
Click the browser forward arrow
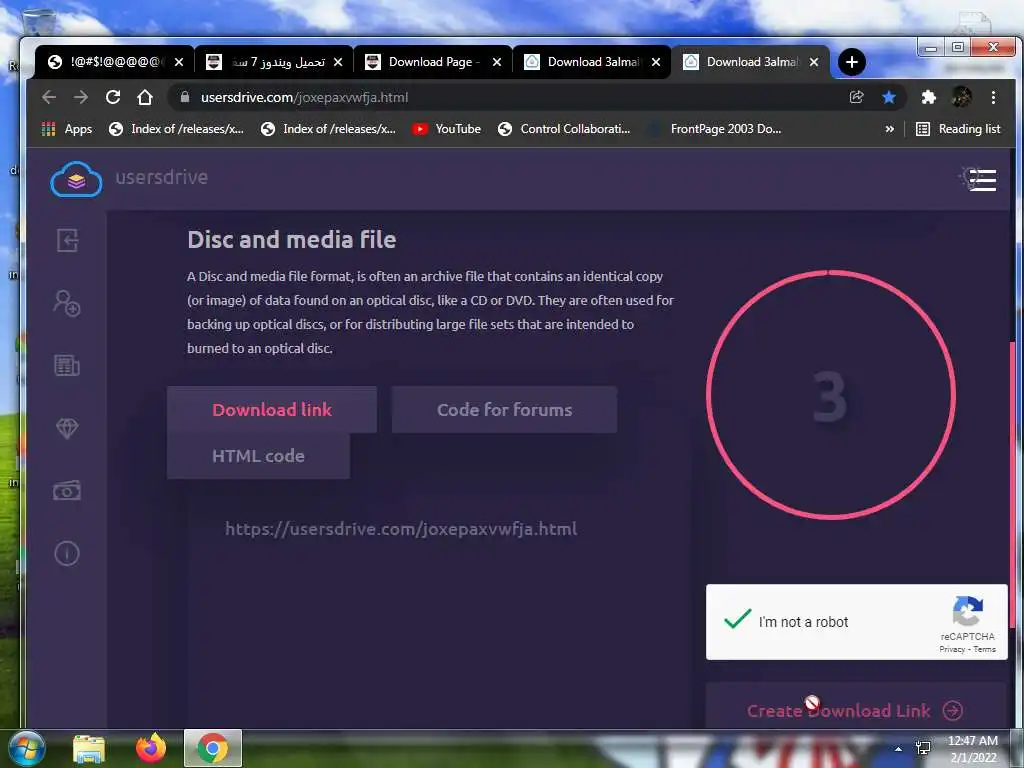[81, 97]
